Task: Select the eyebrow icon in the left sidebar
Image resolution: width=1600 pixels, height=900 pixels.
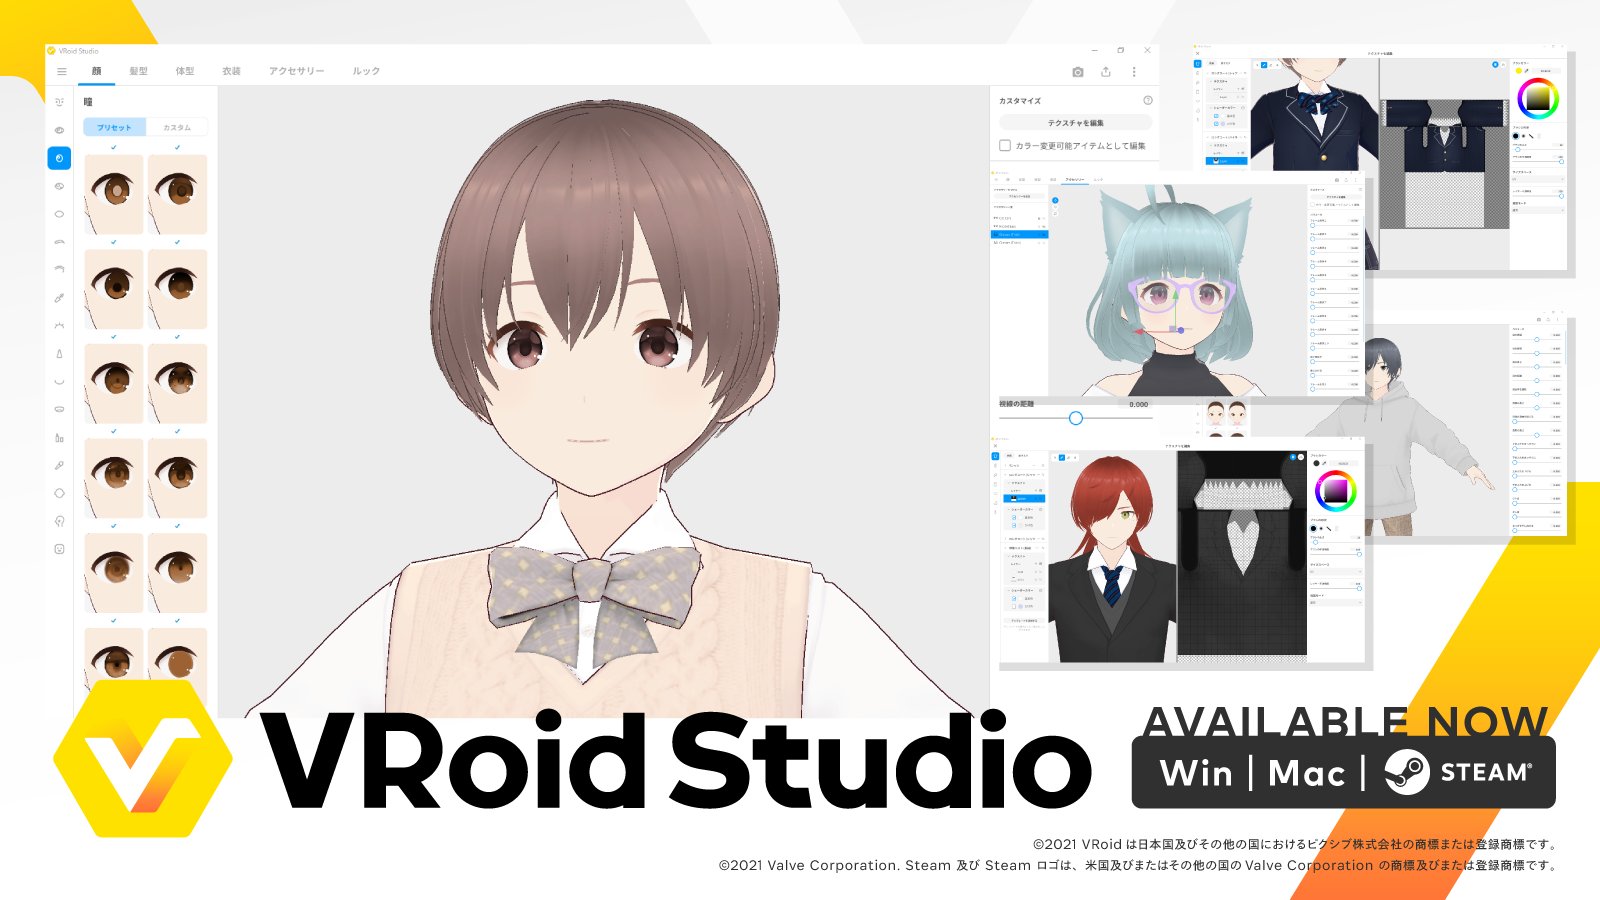Action: [60, 241]
